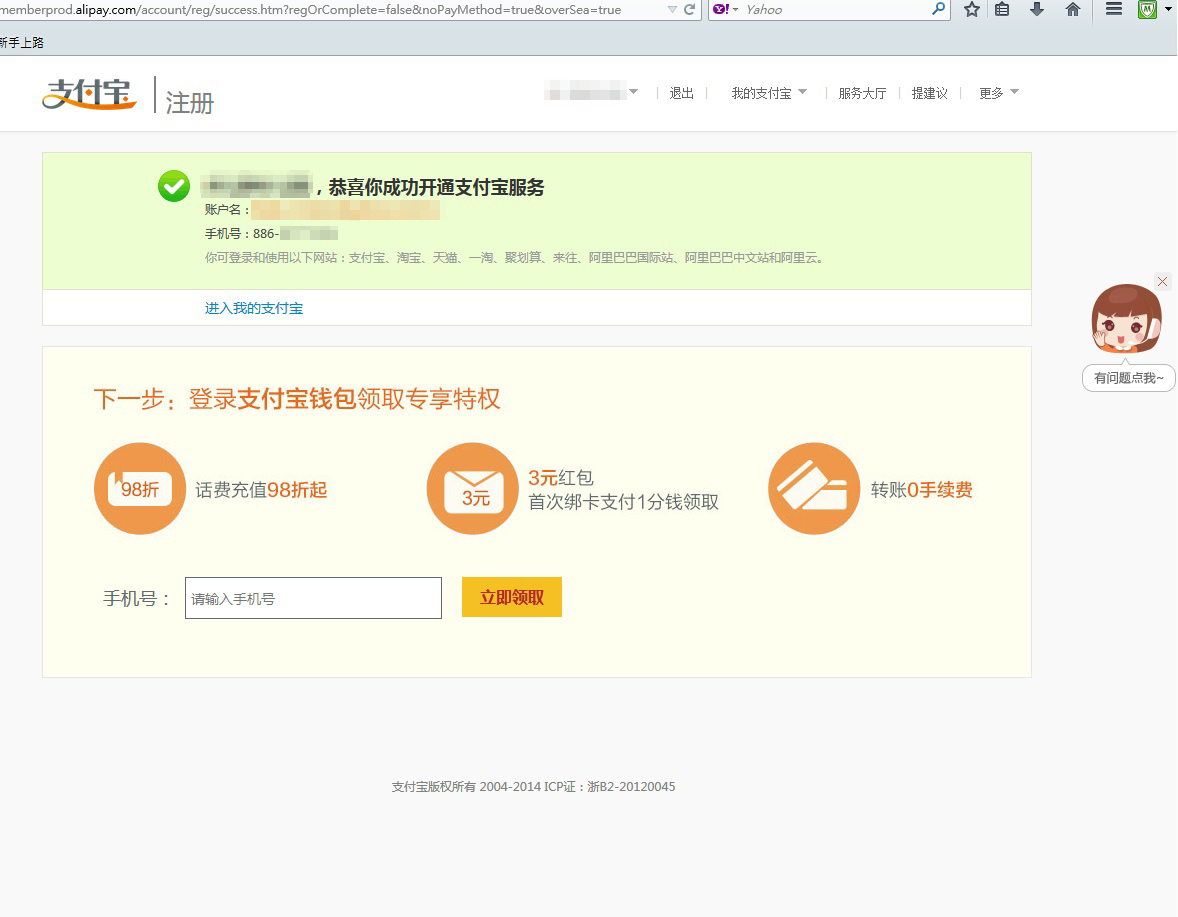Bookmark this page with the star icon

pyautogui.click(x=971, y=9)
